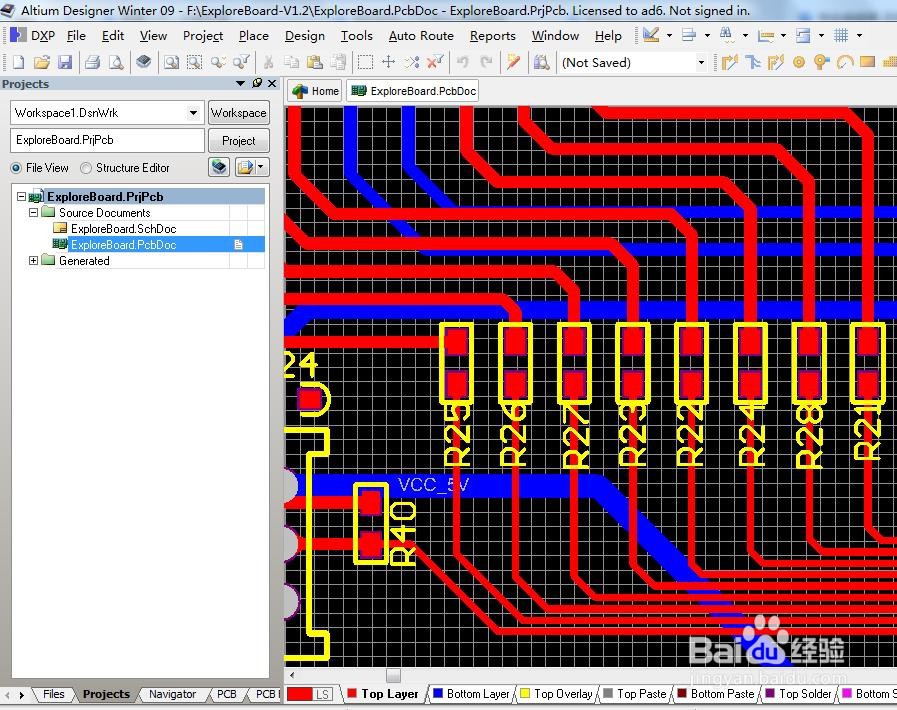897x710 pixels.
Task: Pin the Projects panel
Action: click(x=257, y=84)
